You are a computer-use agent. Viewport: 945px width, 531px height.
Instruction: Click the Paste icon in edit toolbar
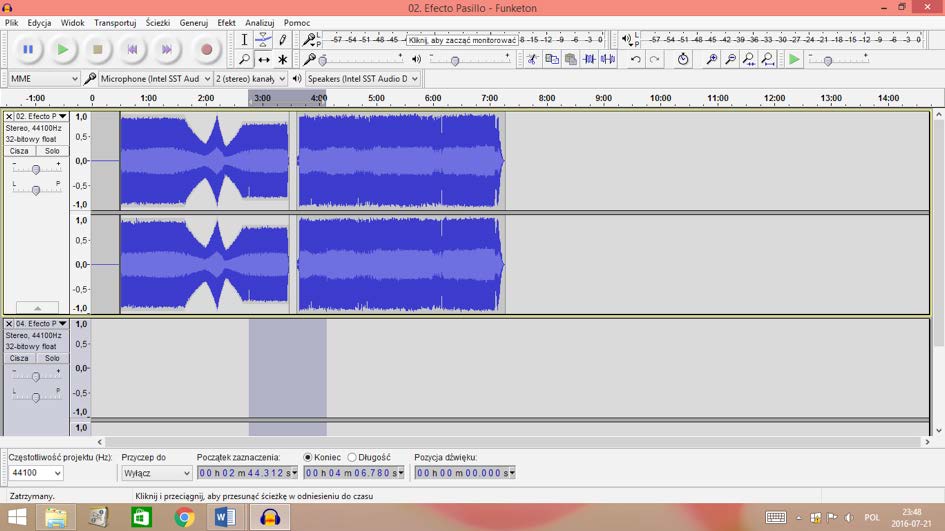(570, 59)
